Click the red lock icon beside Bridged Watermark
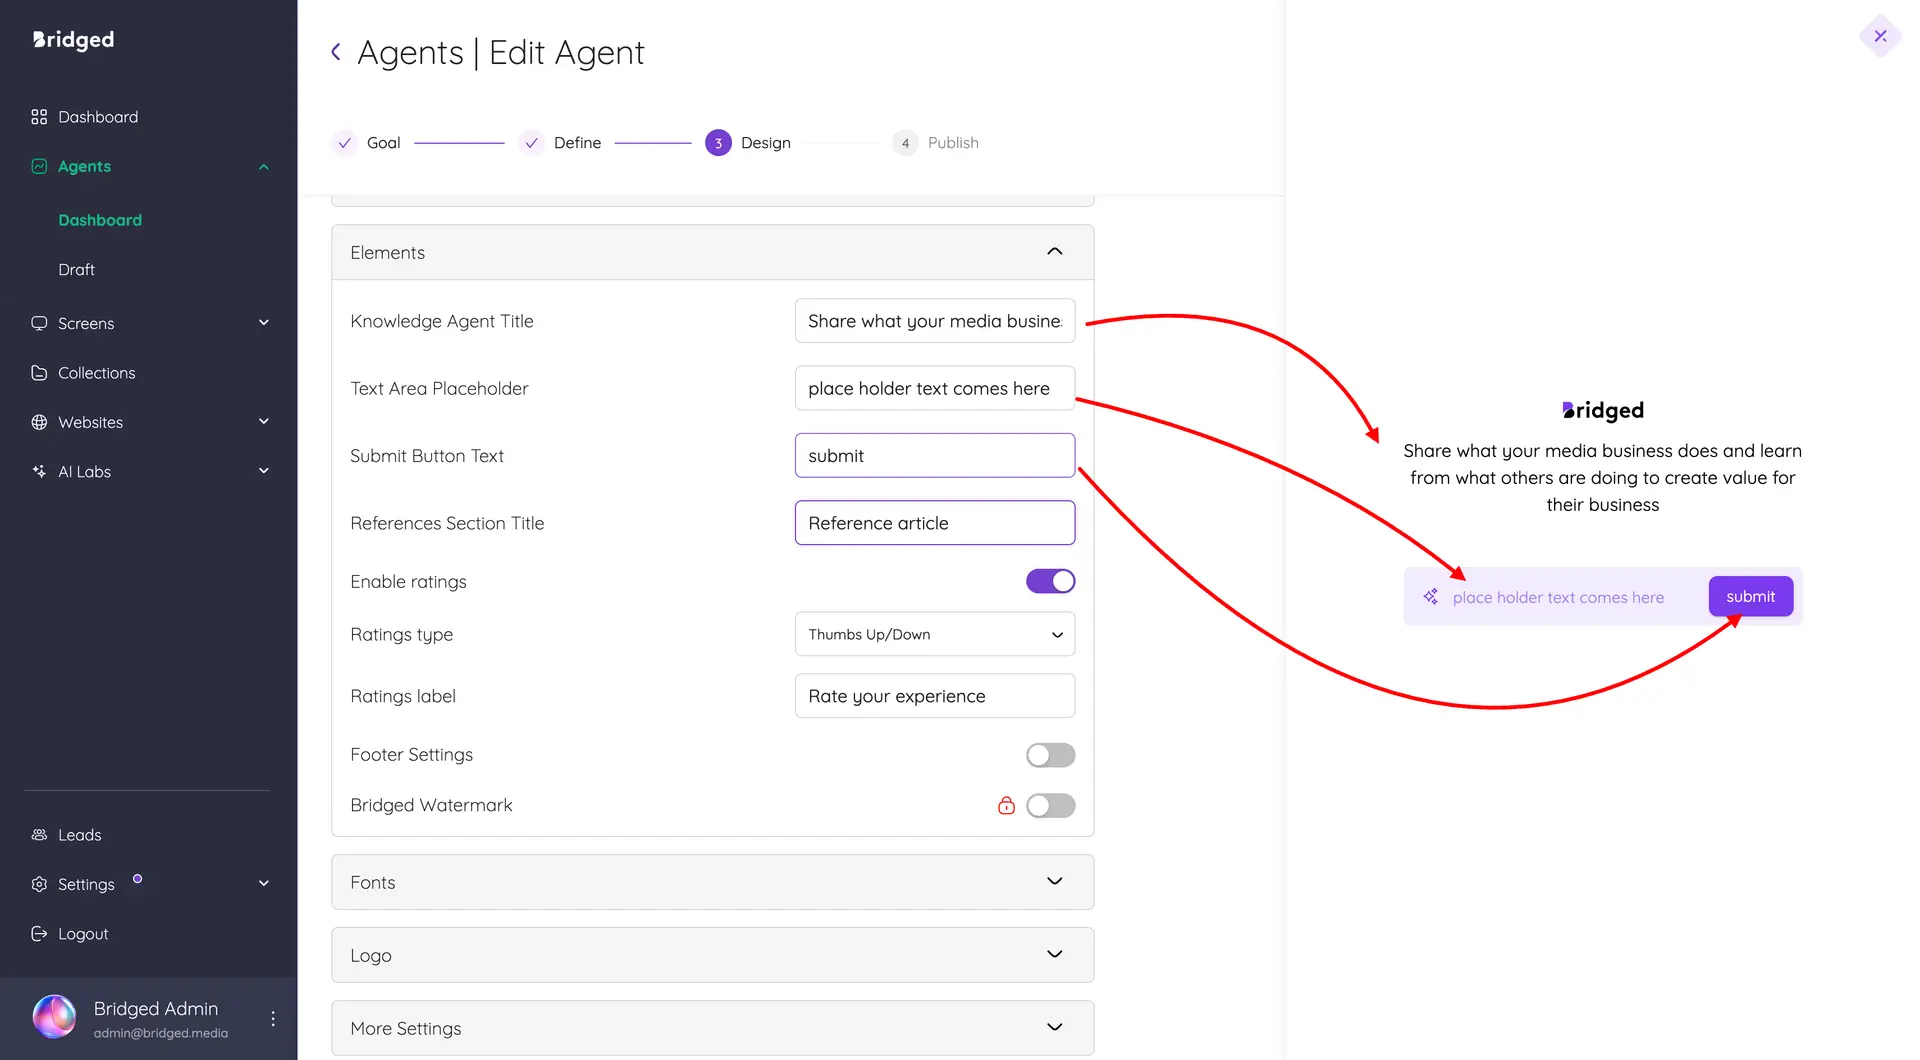Viewport: 1920px width, 1060px height. click(1006, 805)
